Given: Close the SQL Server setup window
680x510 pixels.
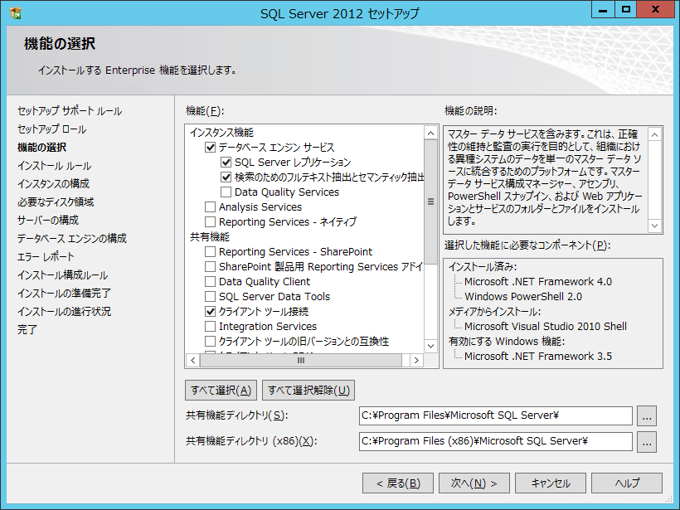Looking at the screenshot, I should [x=655, y=9].
